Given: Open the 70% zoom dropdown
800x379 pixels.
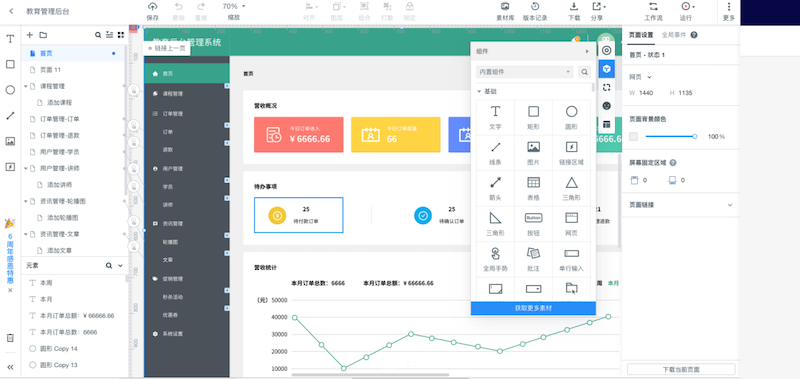Looking at the screenshot, I should click(x=234, y=7).
